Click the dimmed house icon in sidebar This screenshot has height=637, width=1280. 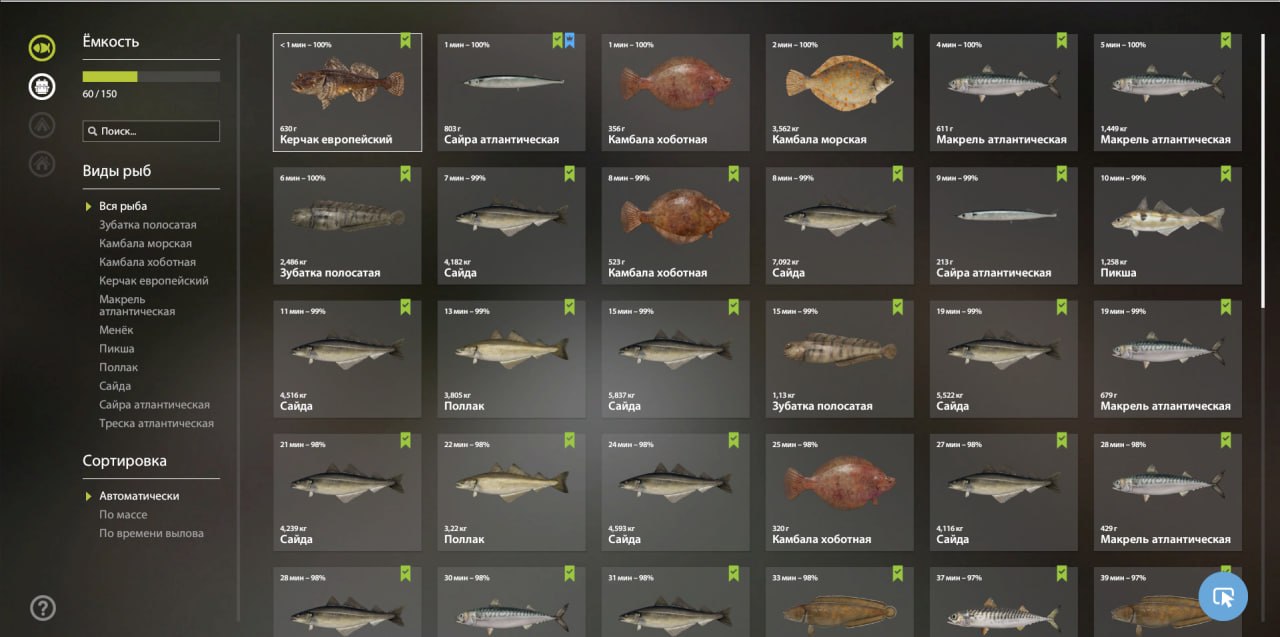point(42,162)
